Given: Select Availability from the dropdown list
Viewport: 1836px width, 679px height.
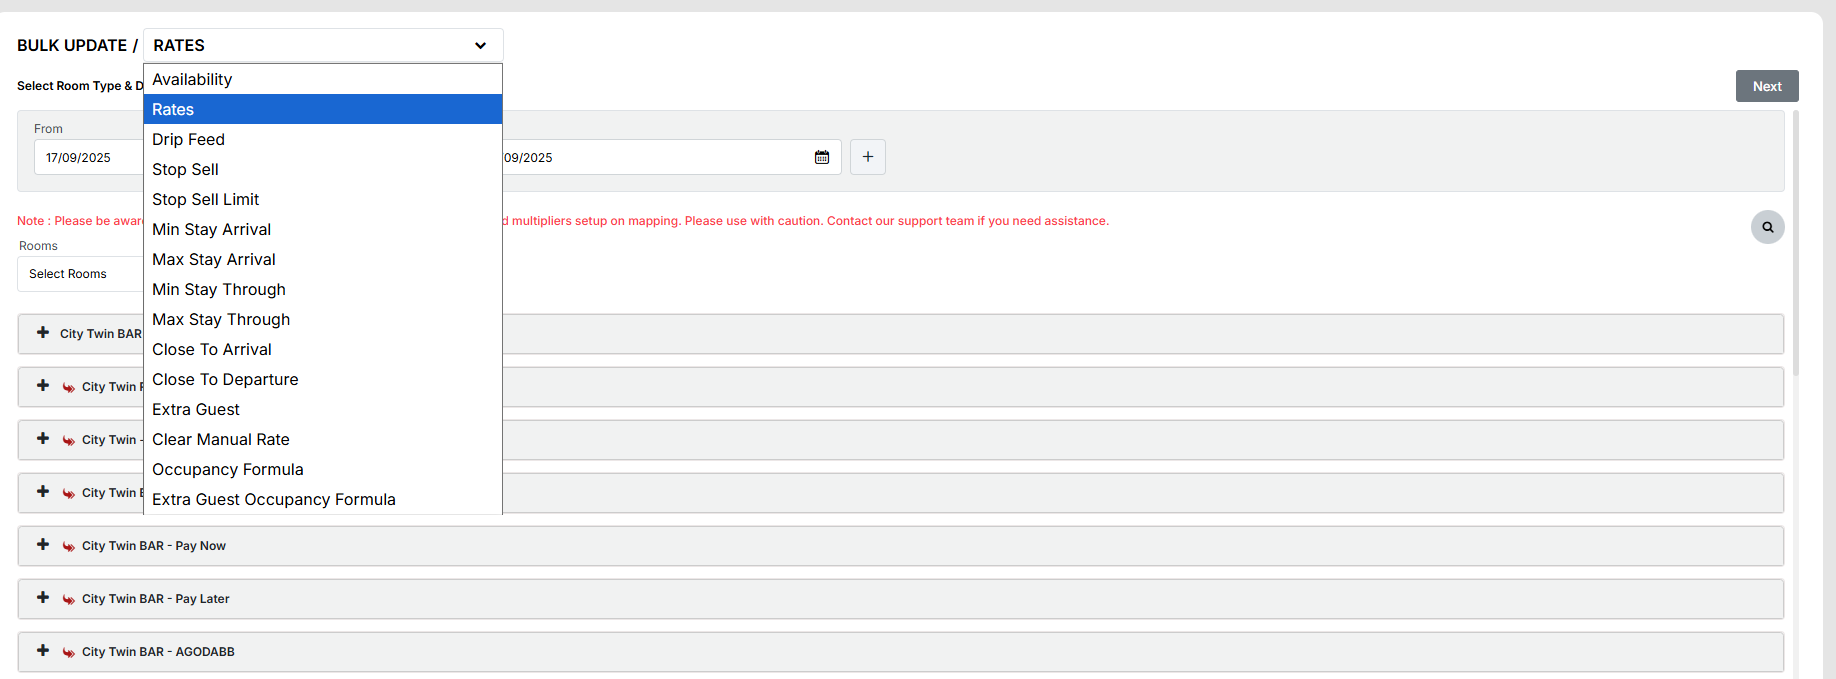Looking at the screenshot, I should (192, 79).
